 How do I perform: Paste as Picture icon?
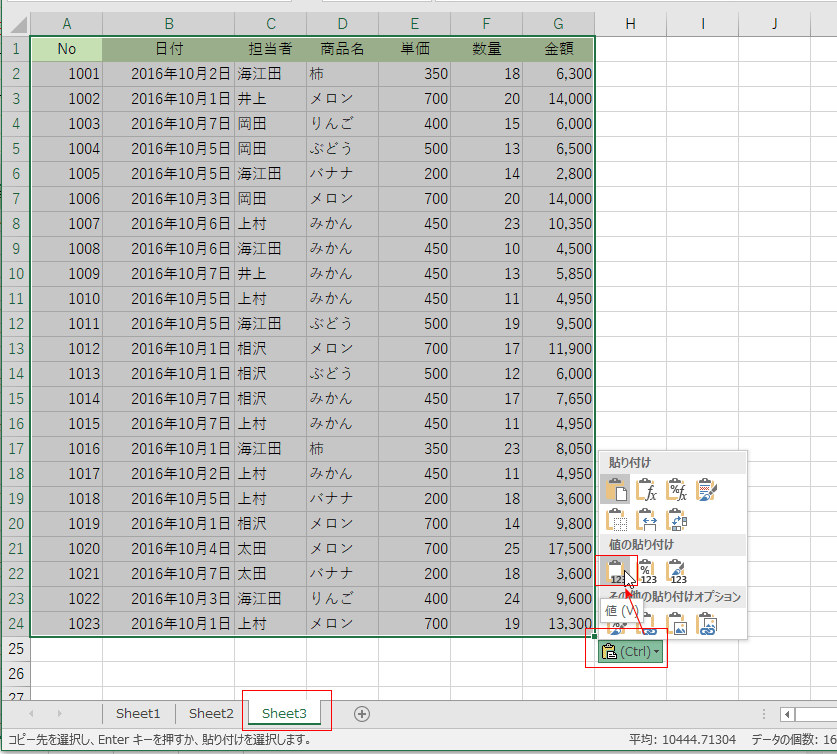click(677, 625)
